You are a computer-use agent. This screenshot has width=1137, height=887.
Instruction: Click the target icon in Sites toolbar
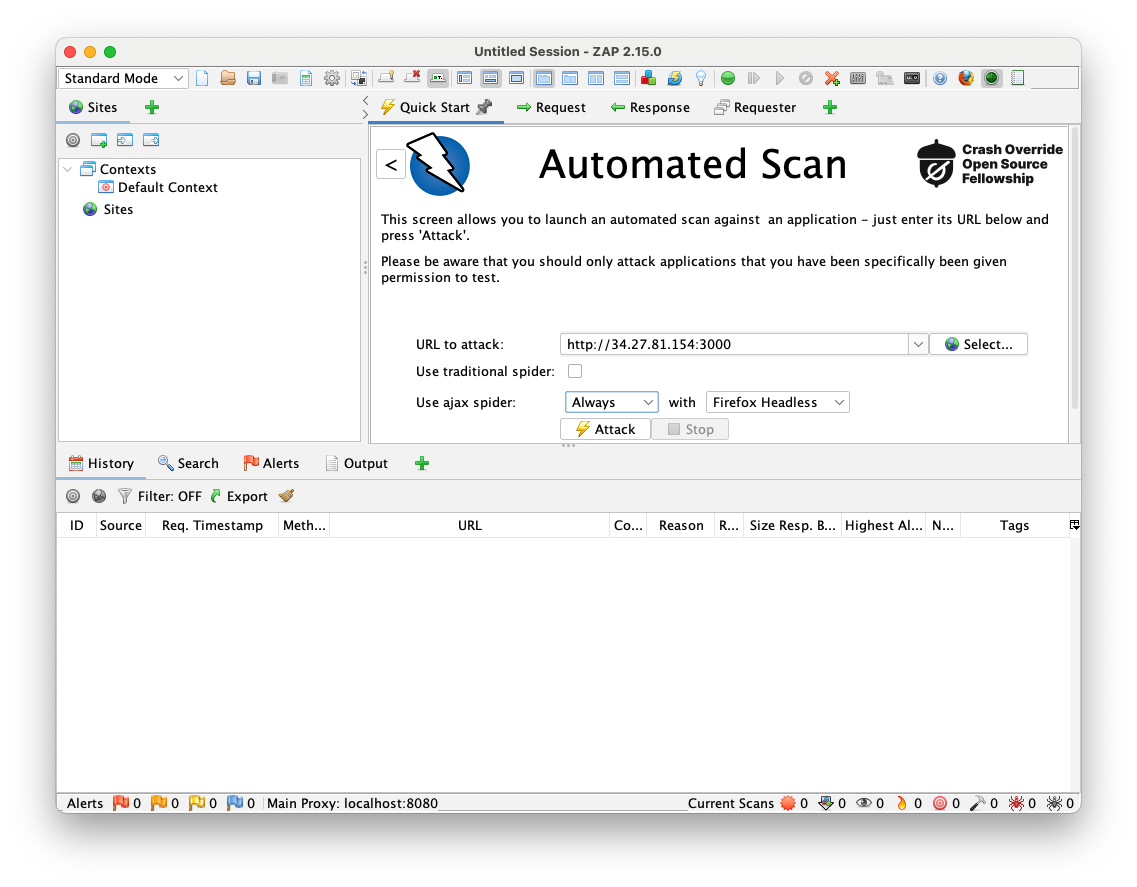73,140
